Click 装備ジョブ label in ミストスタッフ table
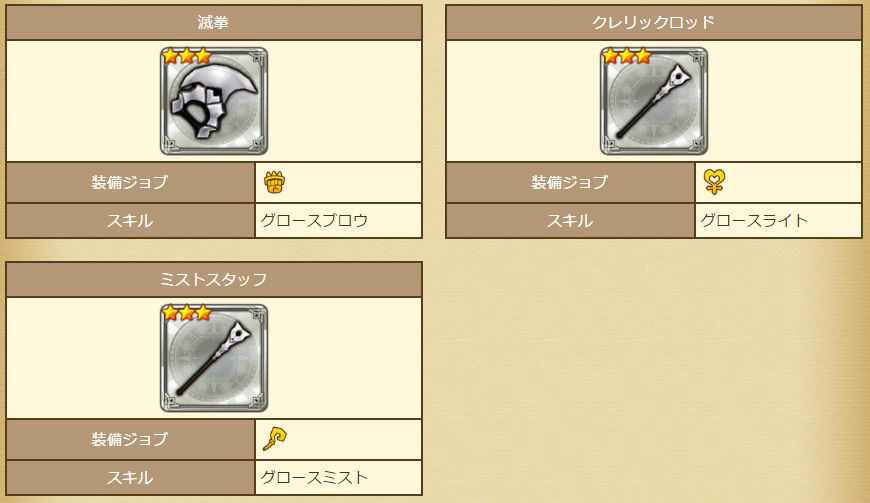 (130, 439)
